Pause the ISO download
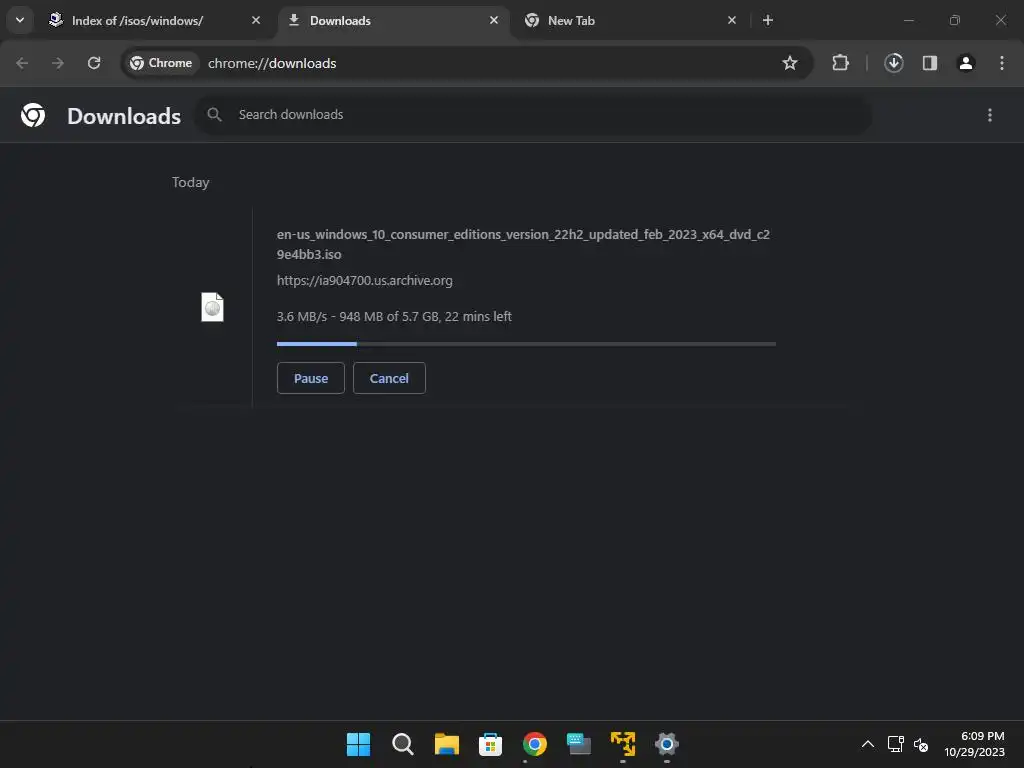This screenshot has height=768, width=1024. [x=311, y=378]
